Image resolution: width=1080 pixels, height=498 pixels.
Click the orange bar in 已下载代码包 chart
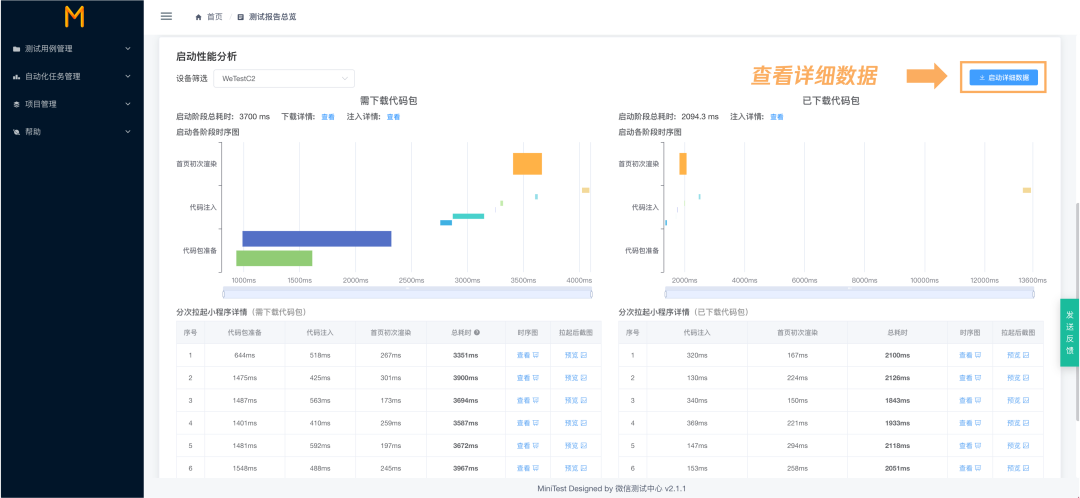(683, 164)
